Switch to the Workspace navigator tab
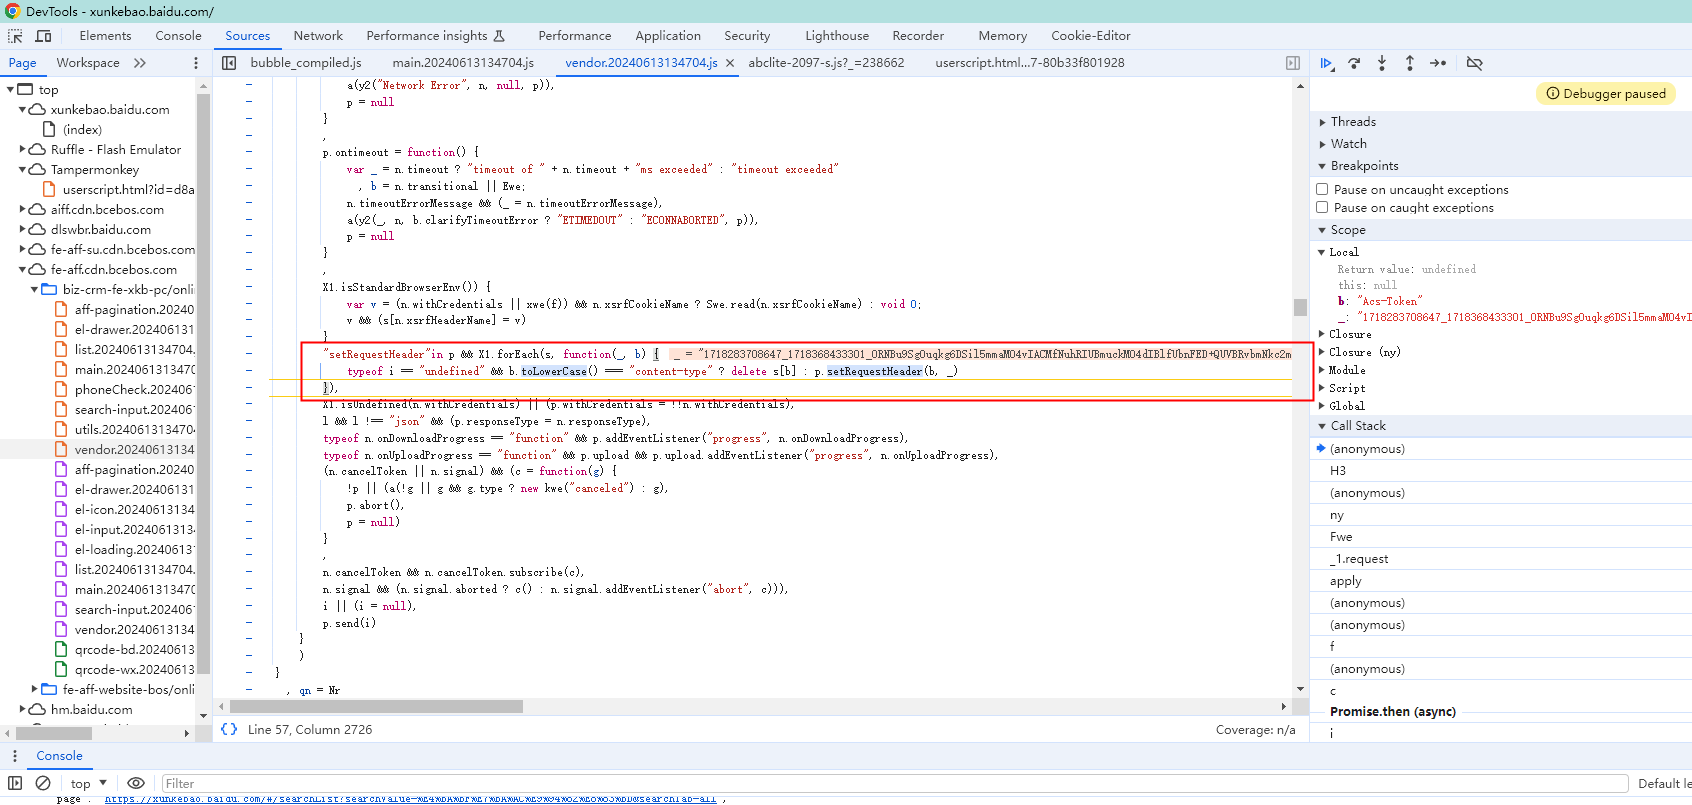This screenshot has height=805, width=1692. (88, 63)
